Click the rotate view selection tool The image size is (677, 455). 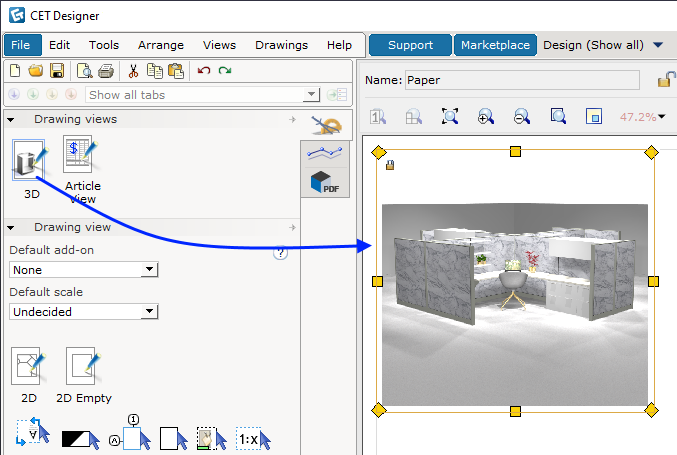pyautogui.click(x=33, y=432)
